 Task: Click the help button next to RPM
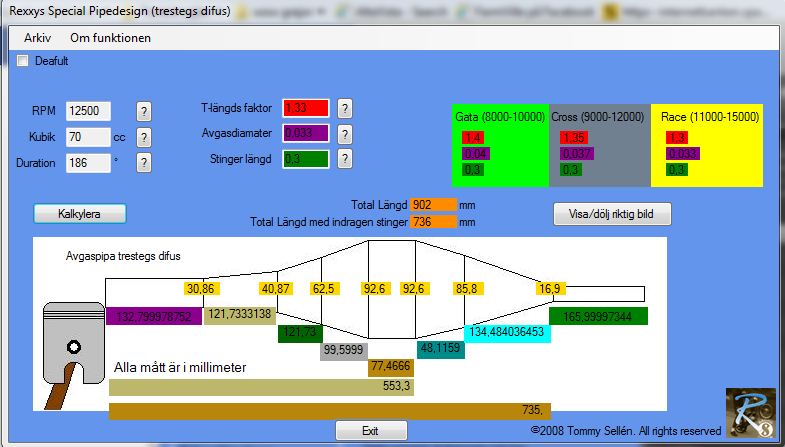pyautogui.click(x=144, y=111)
